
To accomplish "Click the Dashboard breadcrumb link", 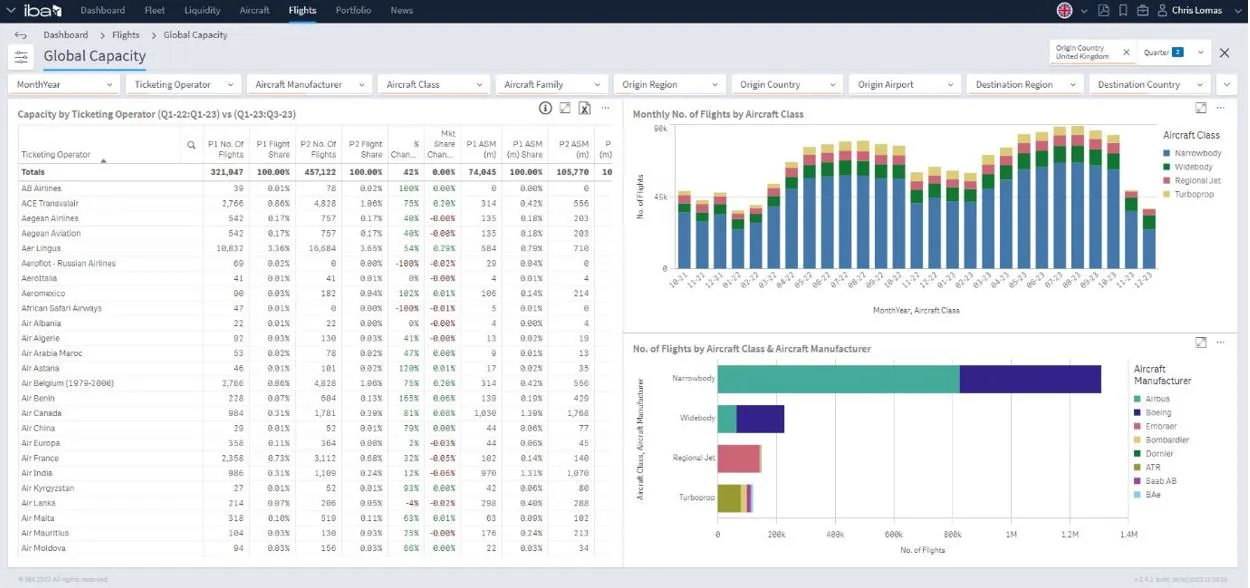I will click(65, 33).
